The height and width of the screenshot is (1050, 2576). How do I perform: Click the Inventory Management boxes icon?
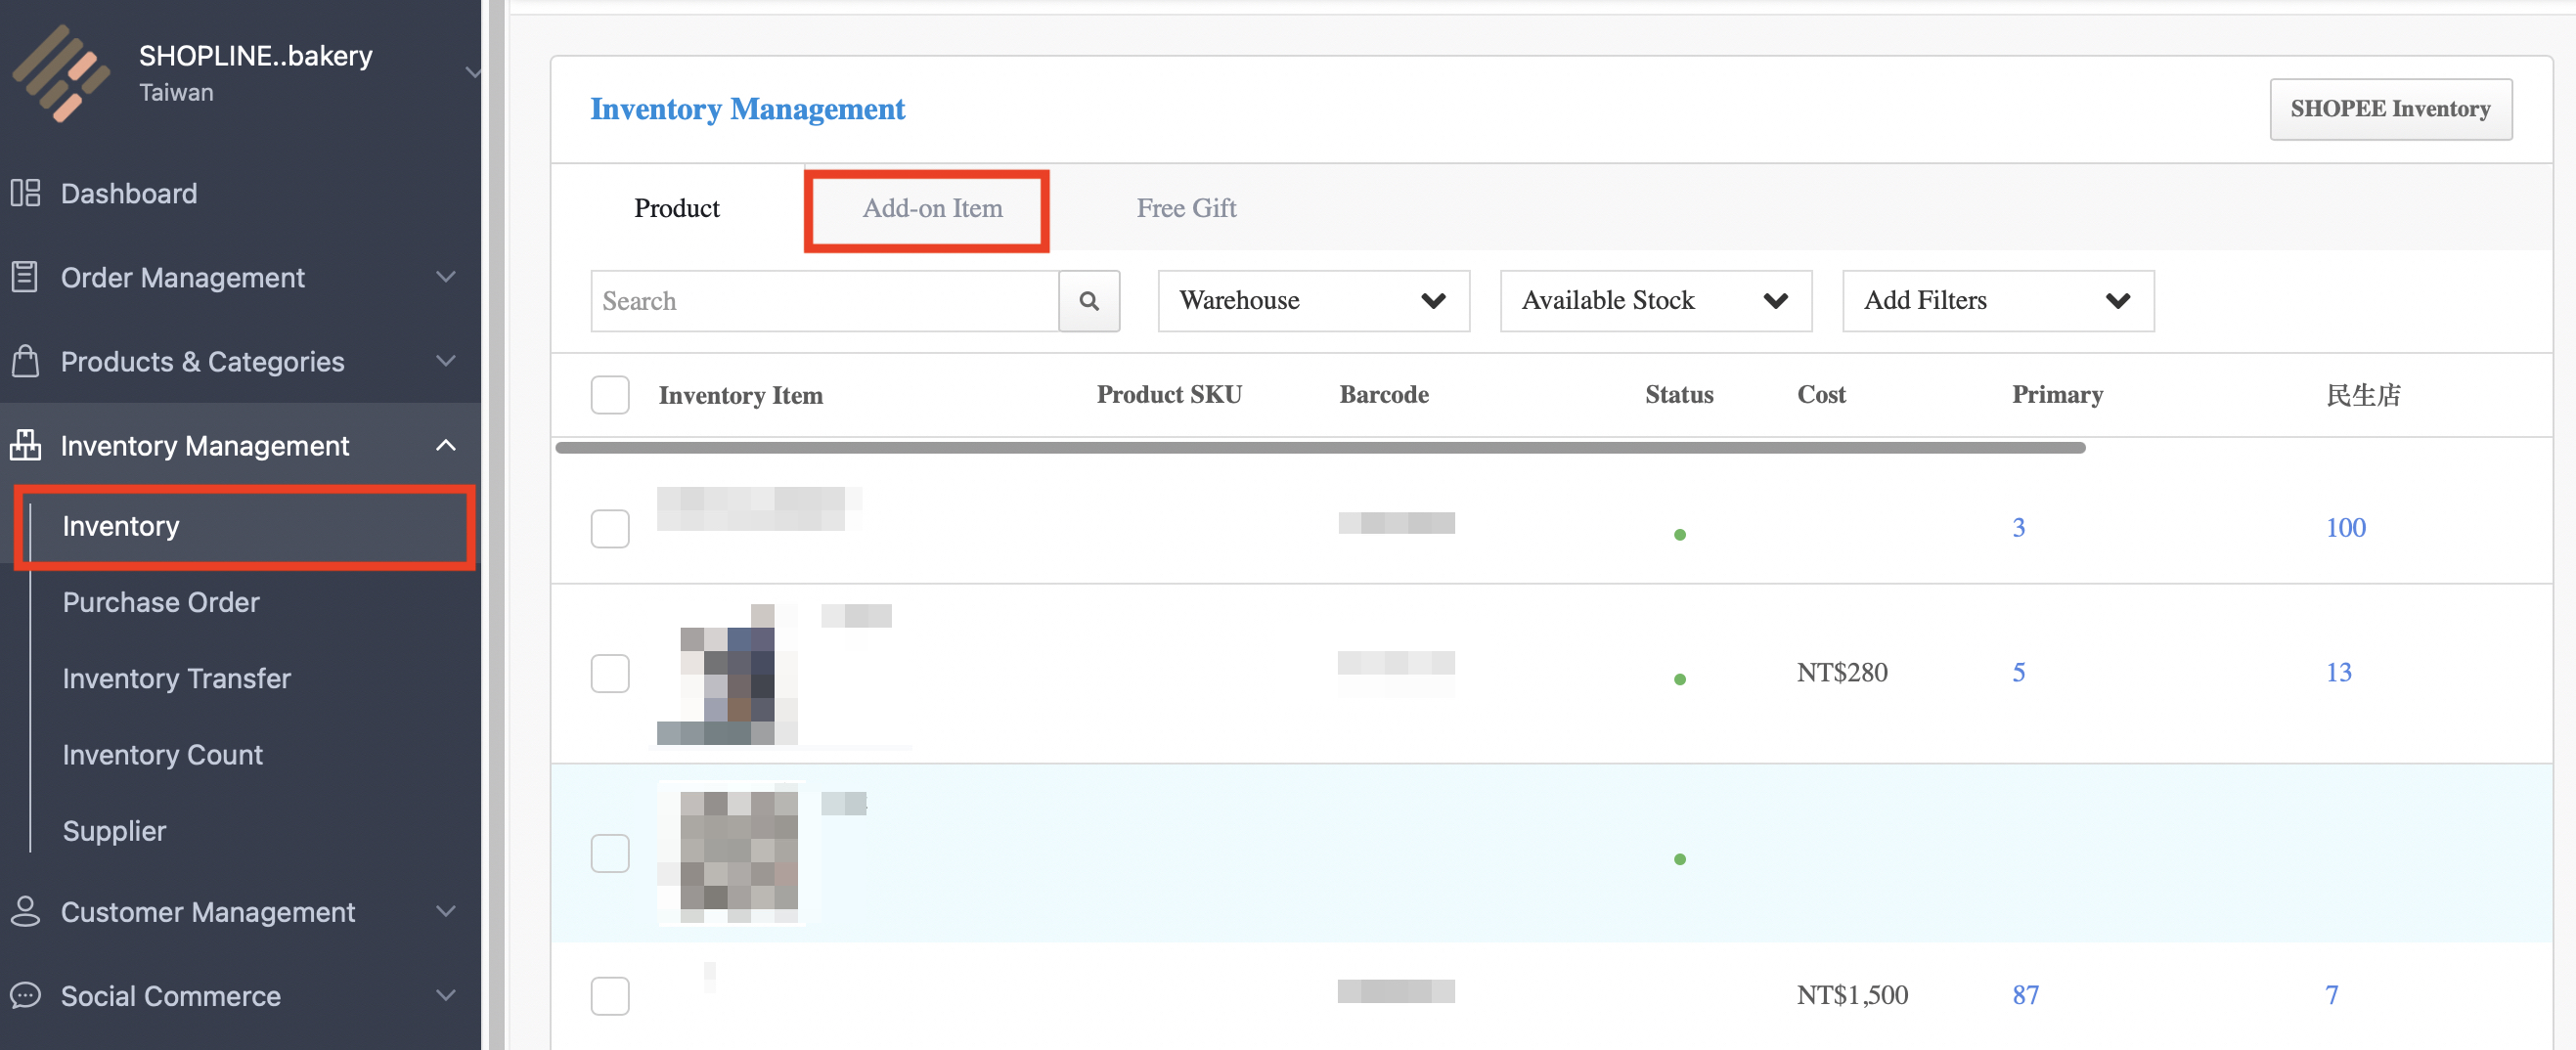(x=25, y=445)
